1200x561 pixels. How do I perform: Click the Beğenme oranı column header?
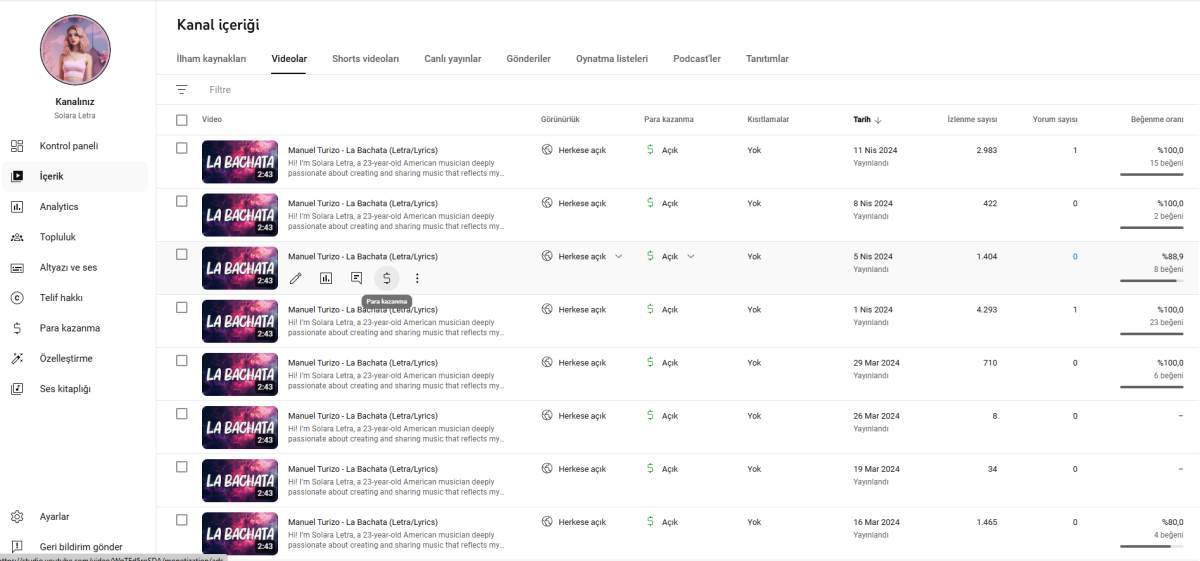coord(1157,120)
